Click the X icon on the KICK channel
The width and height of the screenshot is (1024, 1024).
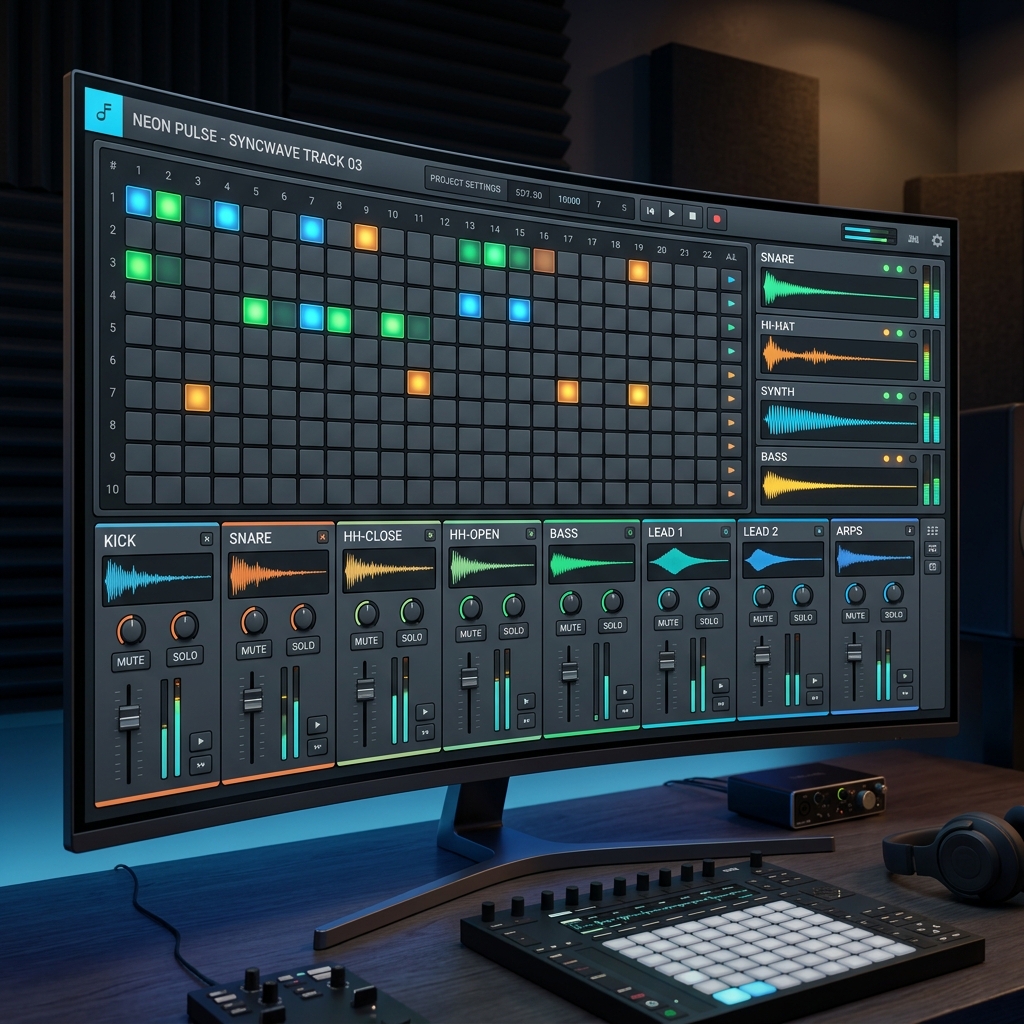[206, 539]
